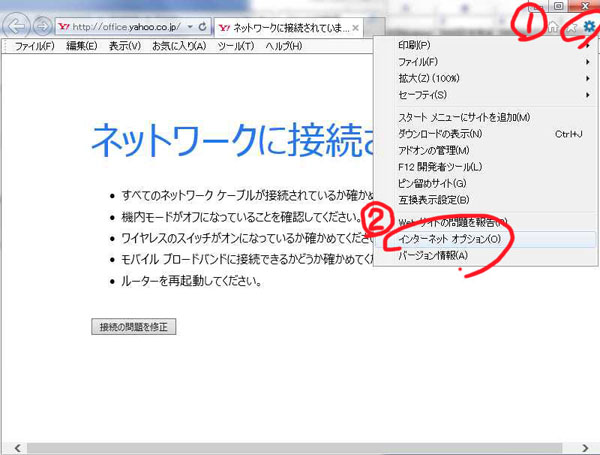This screenshot has width=600, height=455.
Task: Expand the 拡大(Z) (100%) submenu arrow
Action: (588, 78)
